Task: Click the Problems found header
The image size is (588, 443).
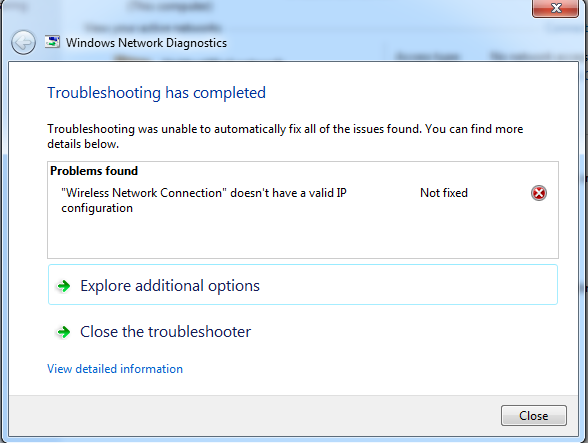Action: (94, 171)
